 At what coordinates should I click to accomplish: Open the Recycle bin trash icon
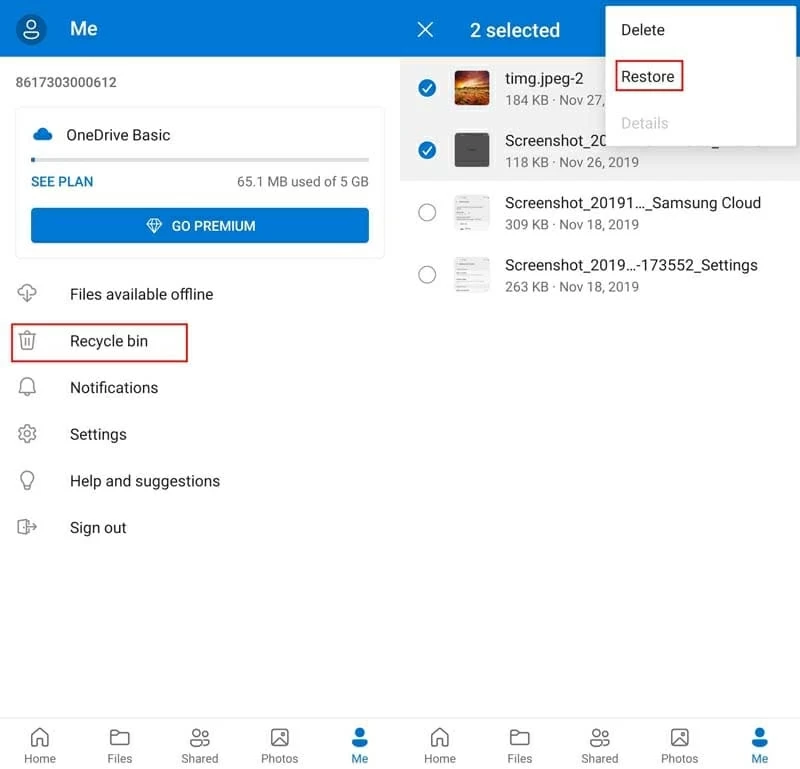pyautogui.click(x=27, y=341)
